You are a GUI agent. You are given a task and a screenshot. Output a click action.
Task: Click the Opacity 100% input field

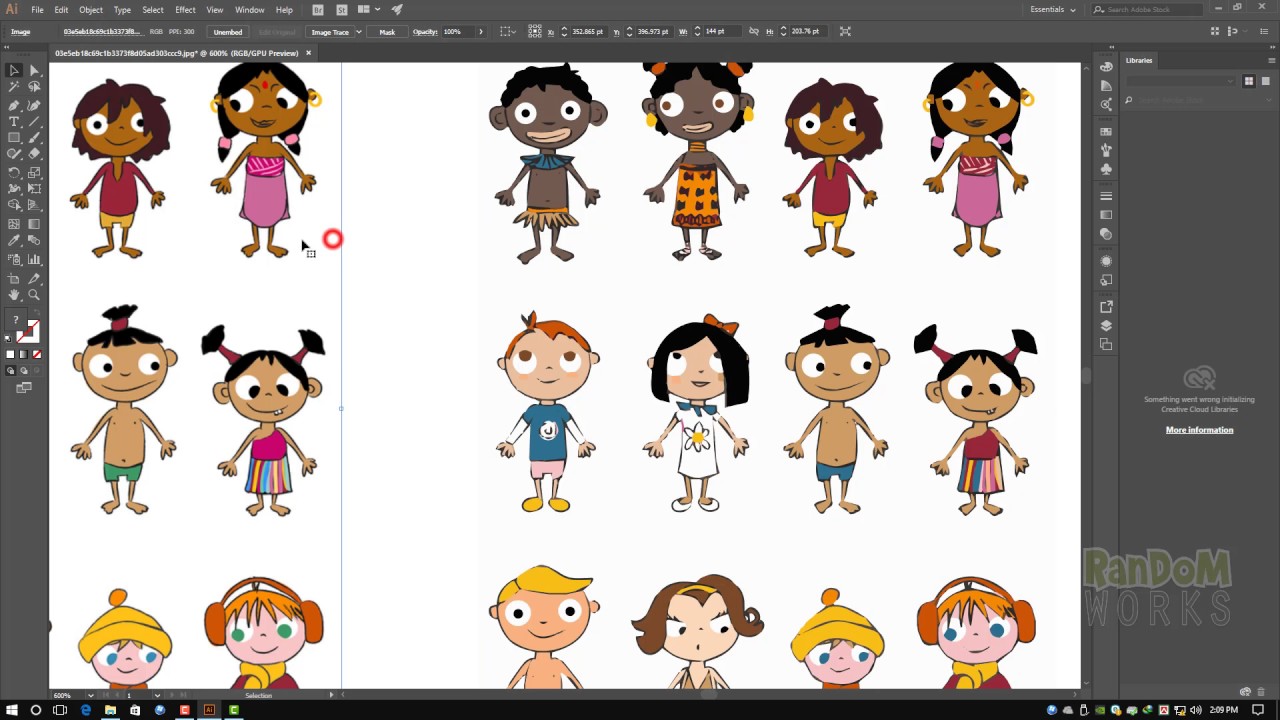coord(457,32)
